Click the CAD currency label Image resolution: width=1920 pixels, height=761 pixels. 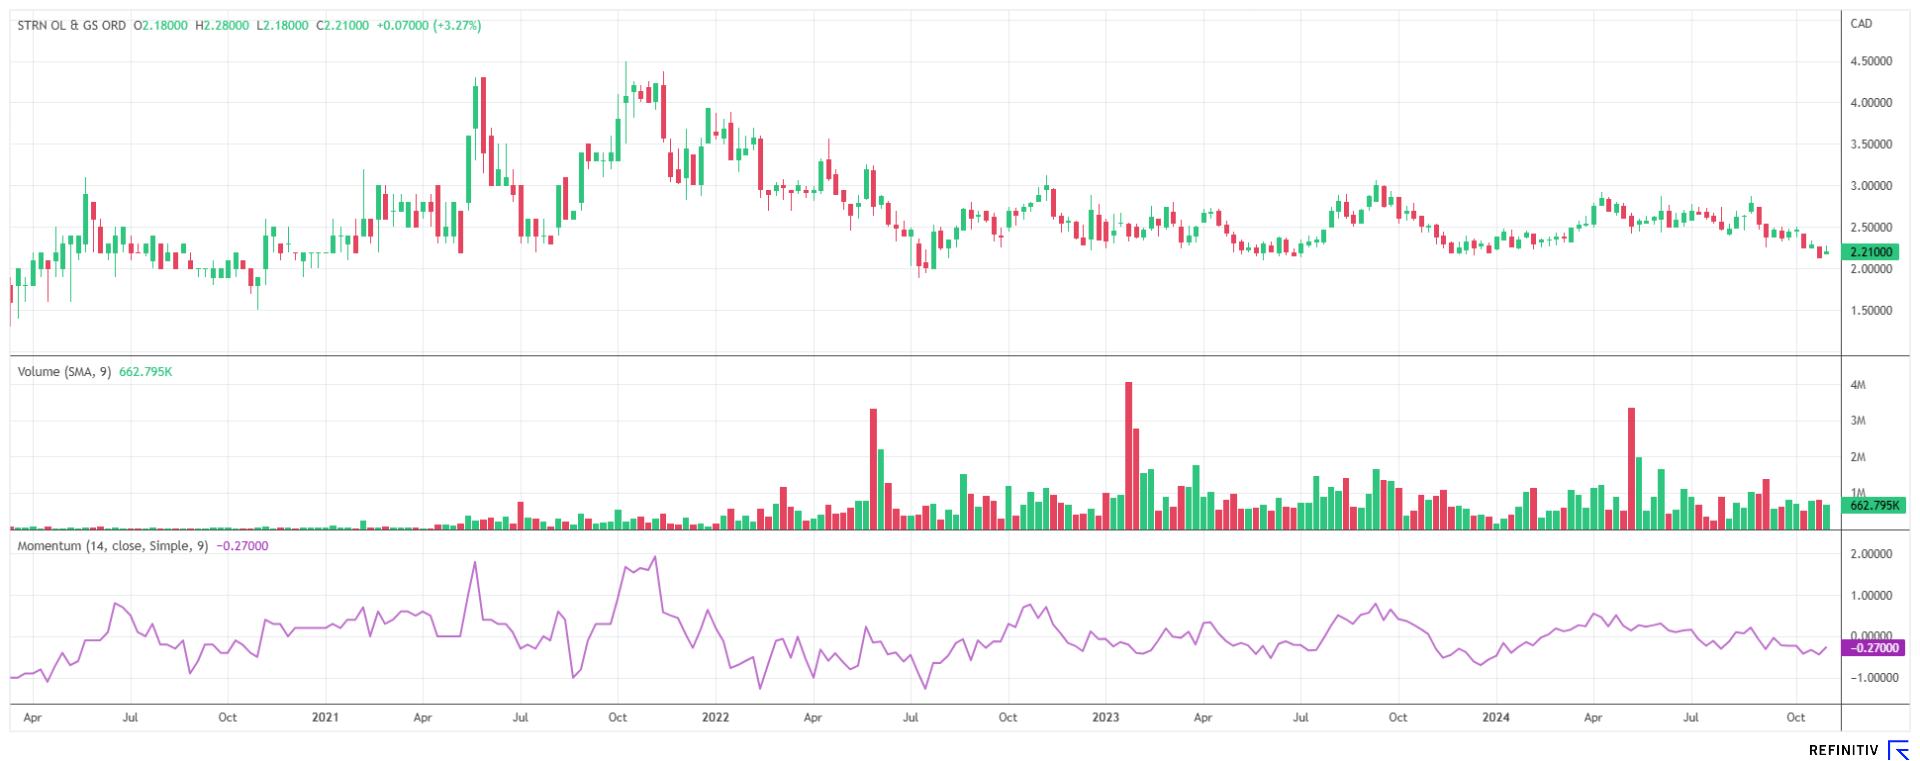(1861, 24)
